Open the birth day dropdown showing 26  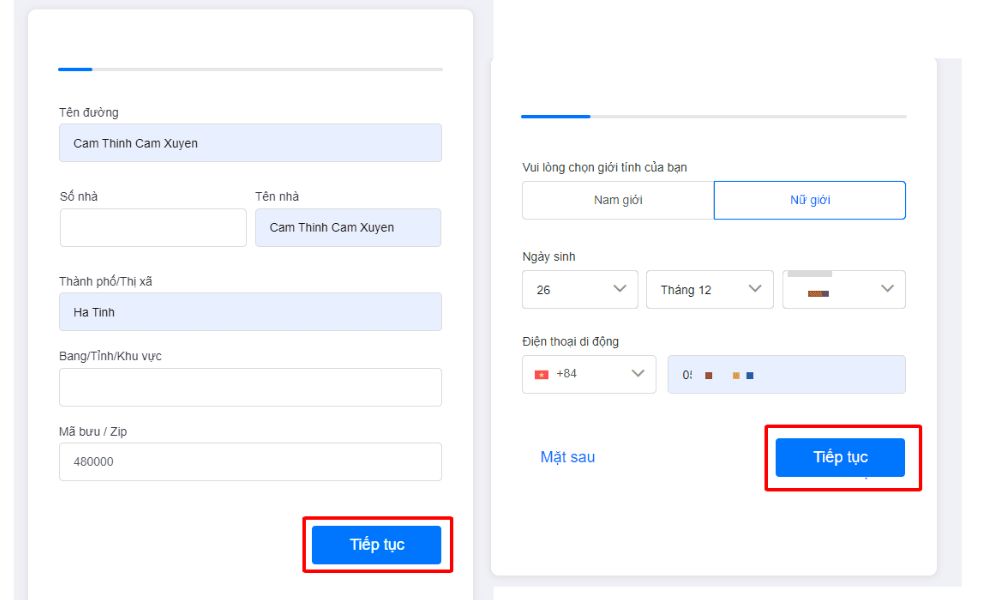(580, 290)
